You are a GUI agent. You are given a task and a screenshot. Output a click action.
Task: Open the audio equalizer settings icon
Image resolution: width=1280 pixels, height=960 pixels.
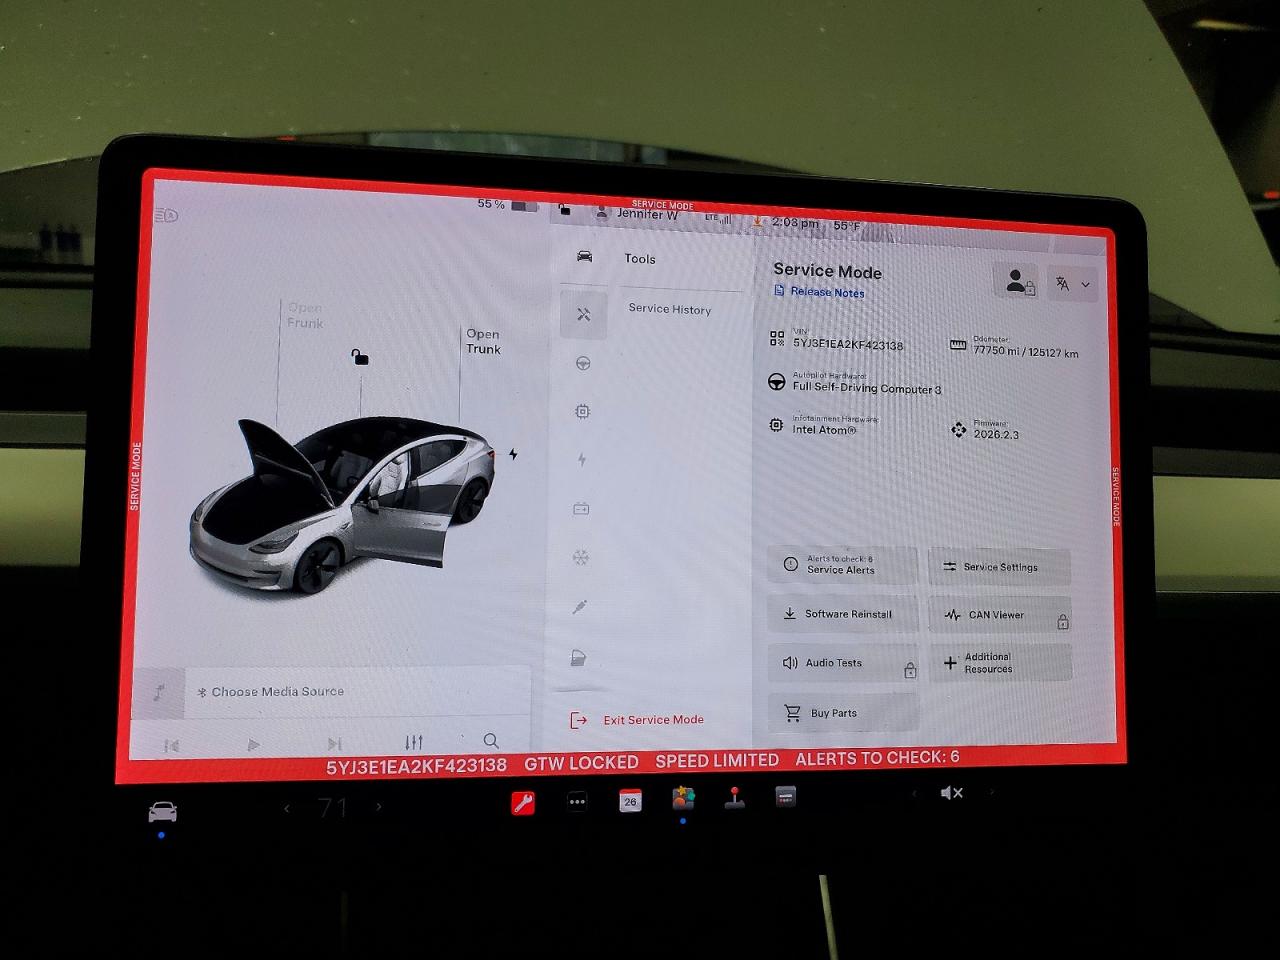414,742
